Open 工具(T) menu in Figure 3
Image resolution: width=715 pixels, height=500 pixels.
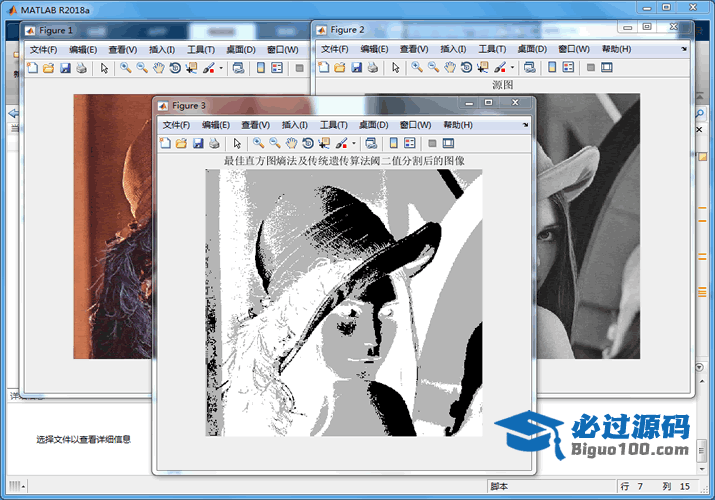[x=334, y=125]
